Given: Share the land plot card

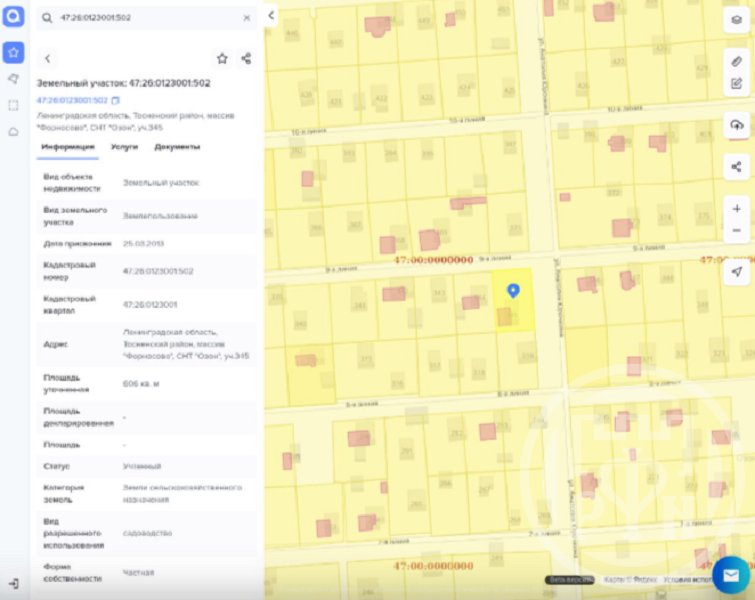Looking at the screenshot, I should pos(246,59).
